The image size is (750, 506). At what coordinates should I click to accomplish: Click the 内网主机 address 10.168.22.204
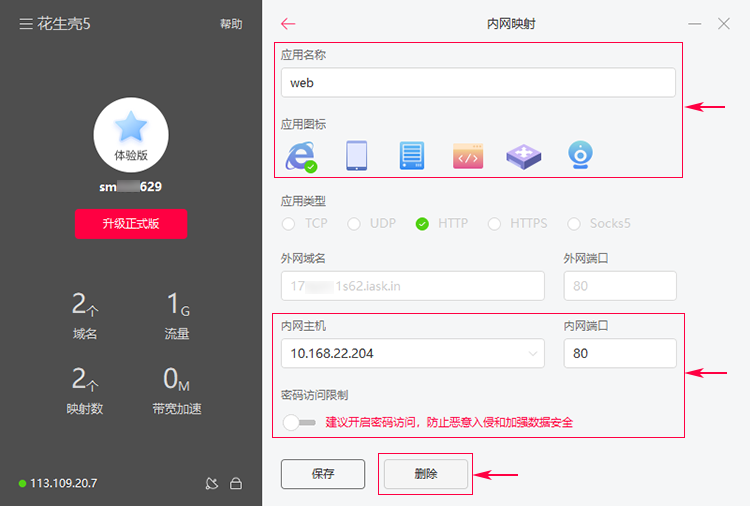[x=332, y=353]
